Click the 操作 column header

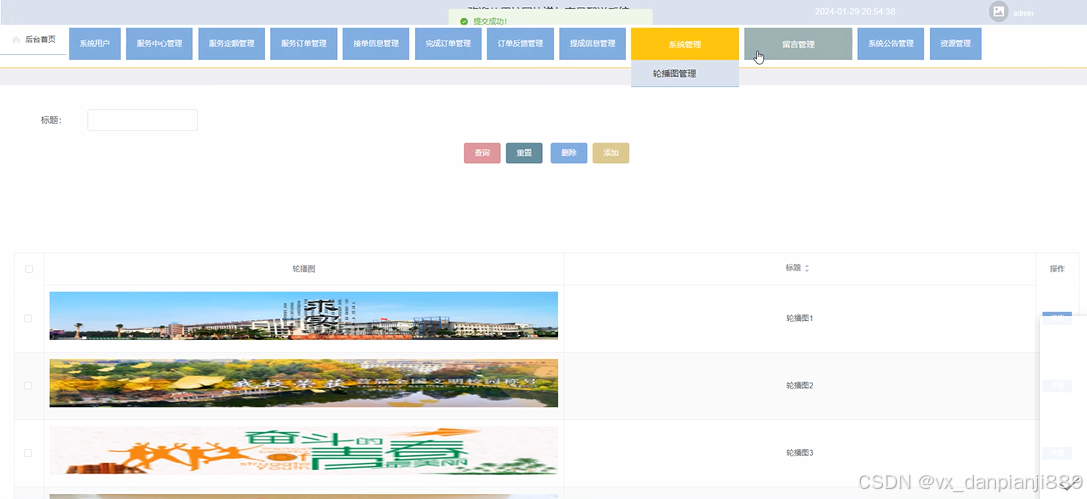click(x=1056, y=269)
